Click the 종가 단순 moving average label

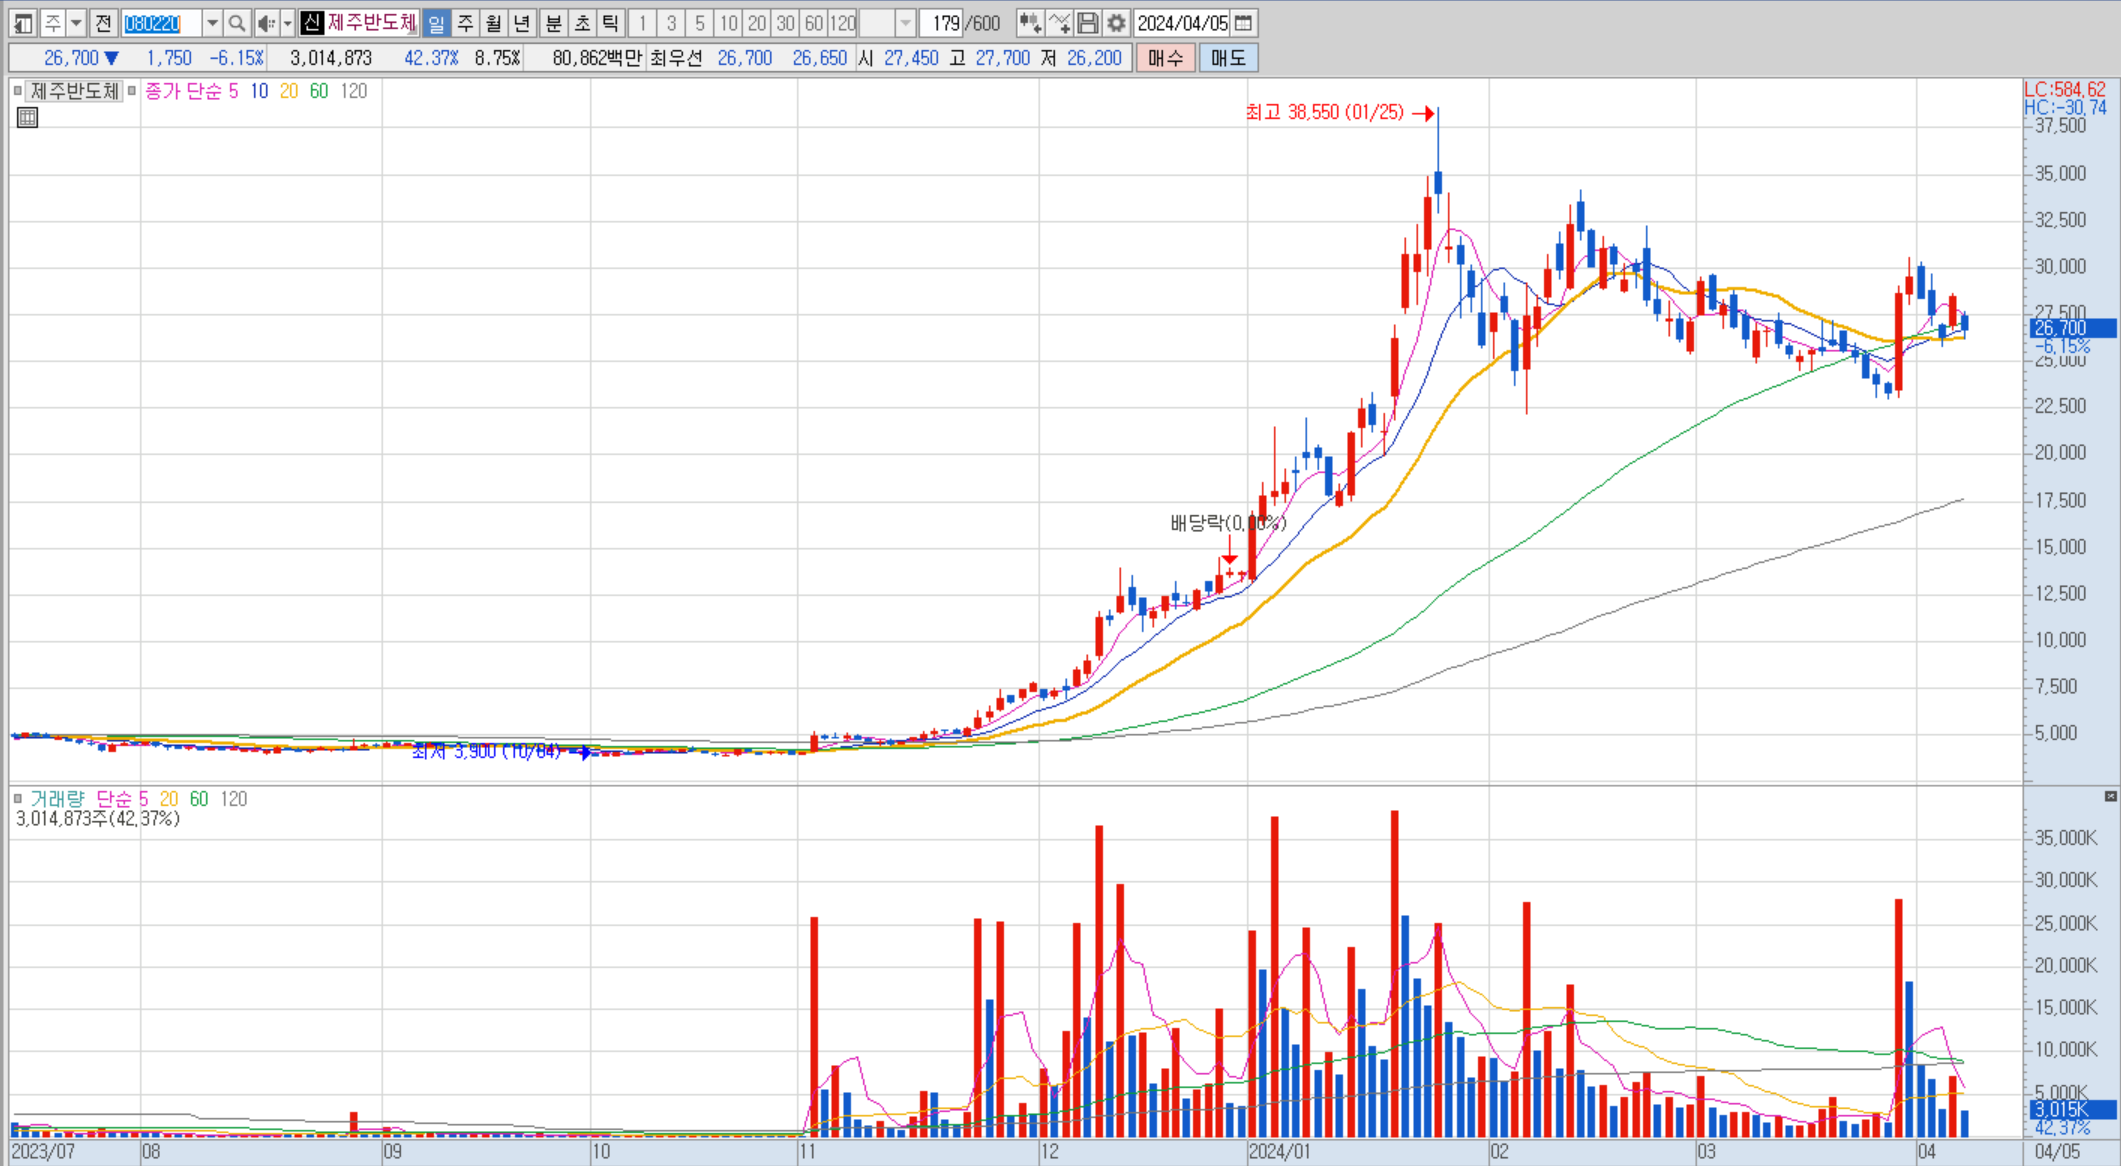[183, 91]
